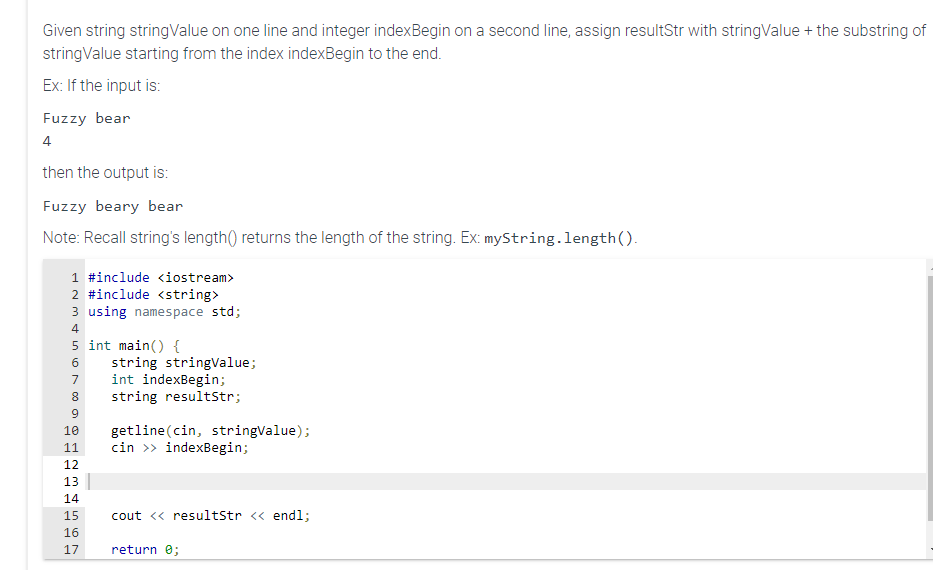This screenshot has height=570, width=933.
Task: Click the code editor vertical scrollbar
Action: 930,399
